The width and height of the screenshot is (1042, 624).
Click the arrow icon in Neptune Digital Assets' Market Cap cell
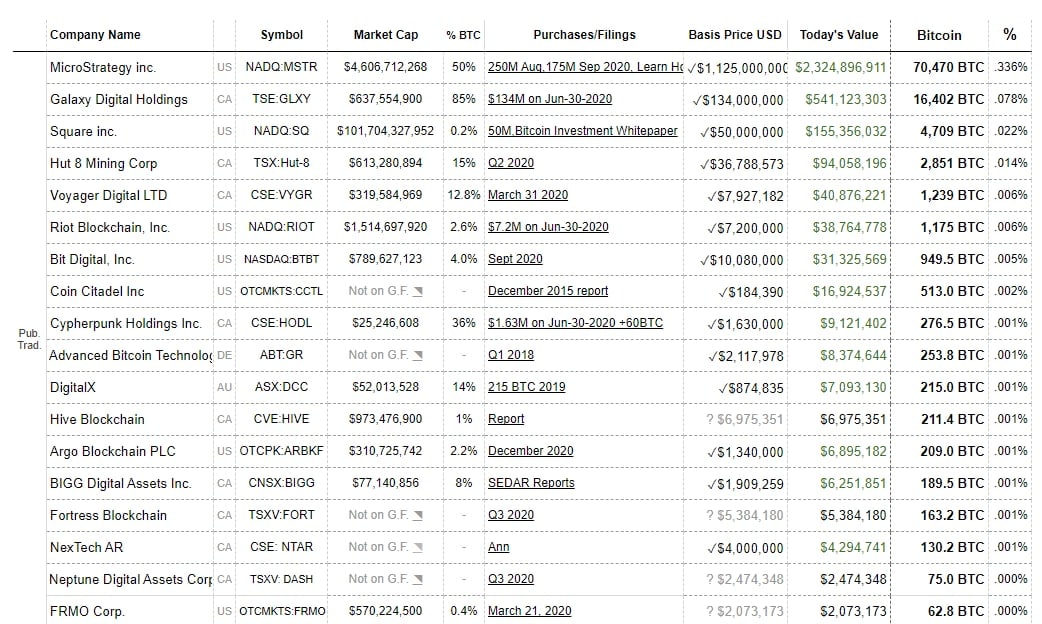coord(418,579)
